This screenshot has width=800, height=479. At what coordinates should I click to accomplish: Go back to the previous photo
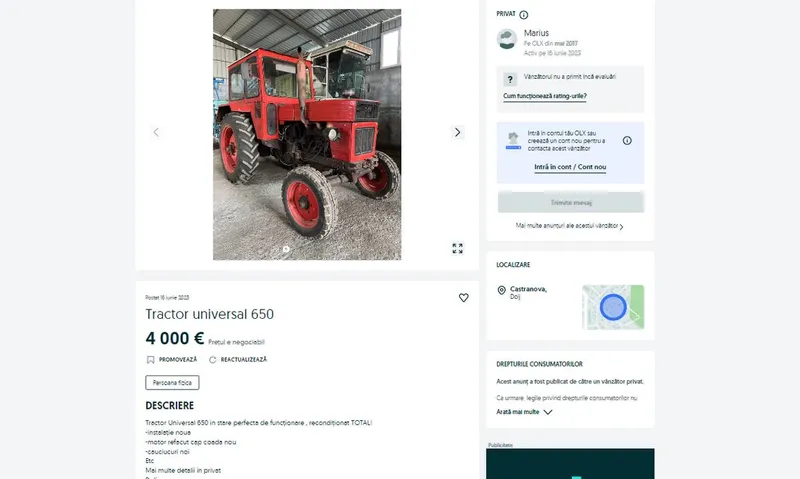tap(156, 133)
